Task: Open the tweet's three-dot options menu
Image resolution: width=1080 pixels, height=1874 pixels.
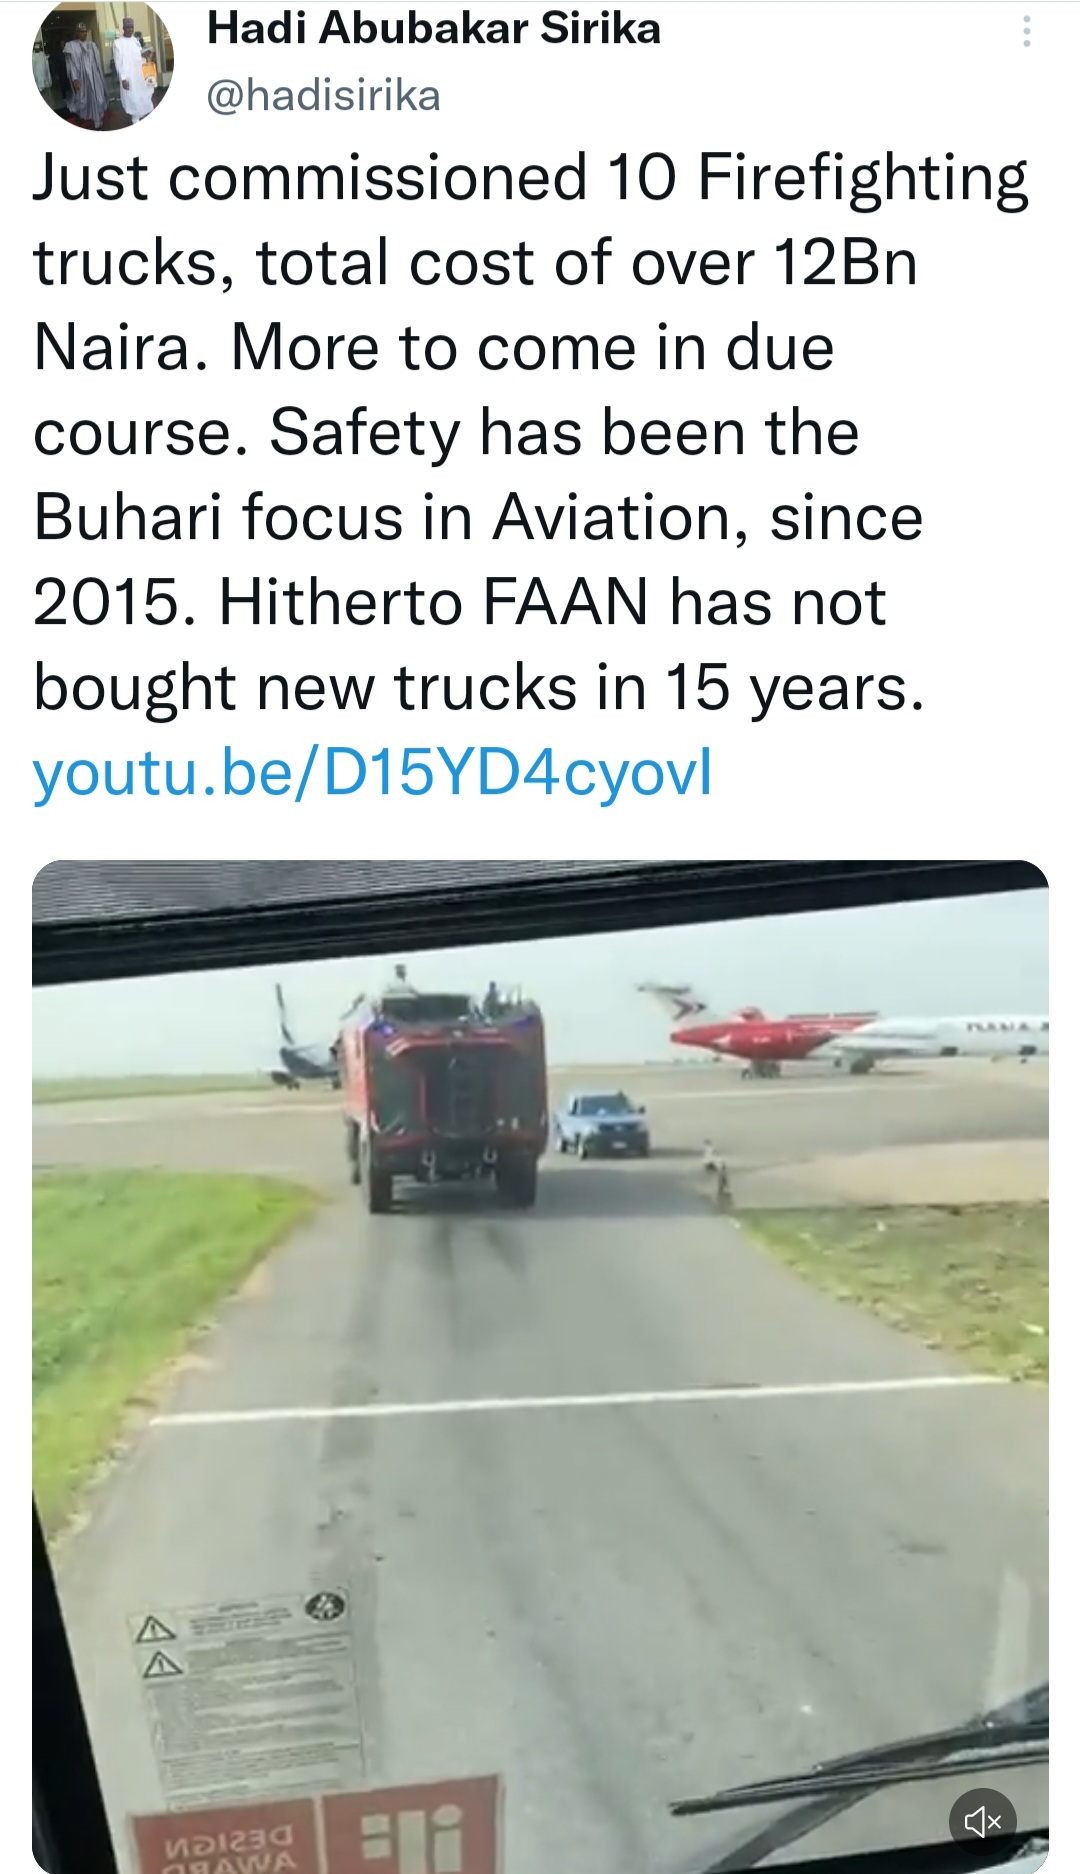Action: tap(1026, 33)
